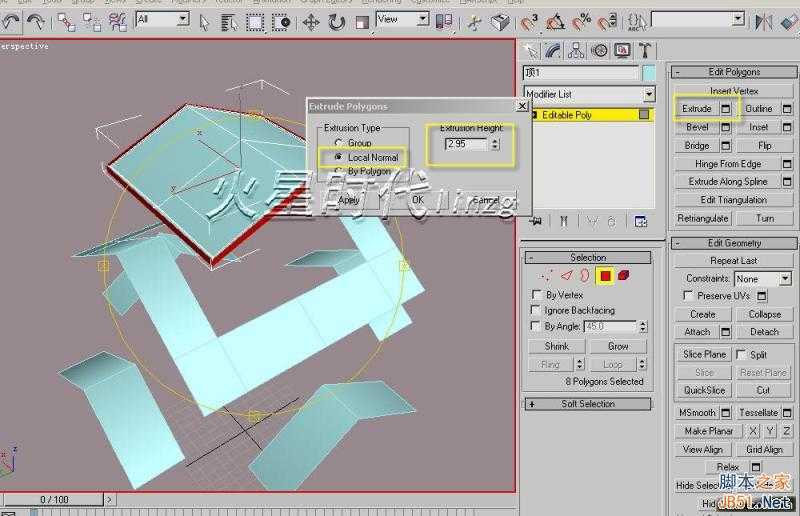Enable the By Angle checkbox
Viewport: 800px width, 516px height.
pyautogui.click(x=535, y=326)
